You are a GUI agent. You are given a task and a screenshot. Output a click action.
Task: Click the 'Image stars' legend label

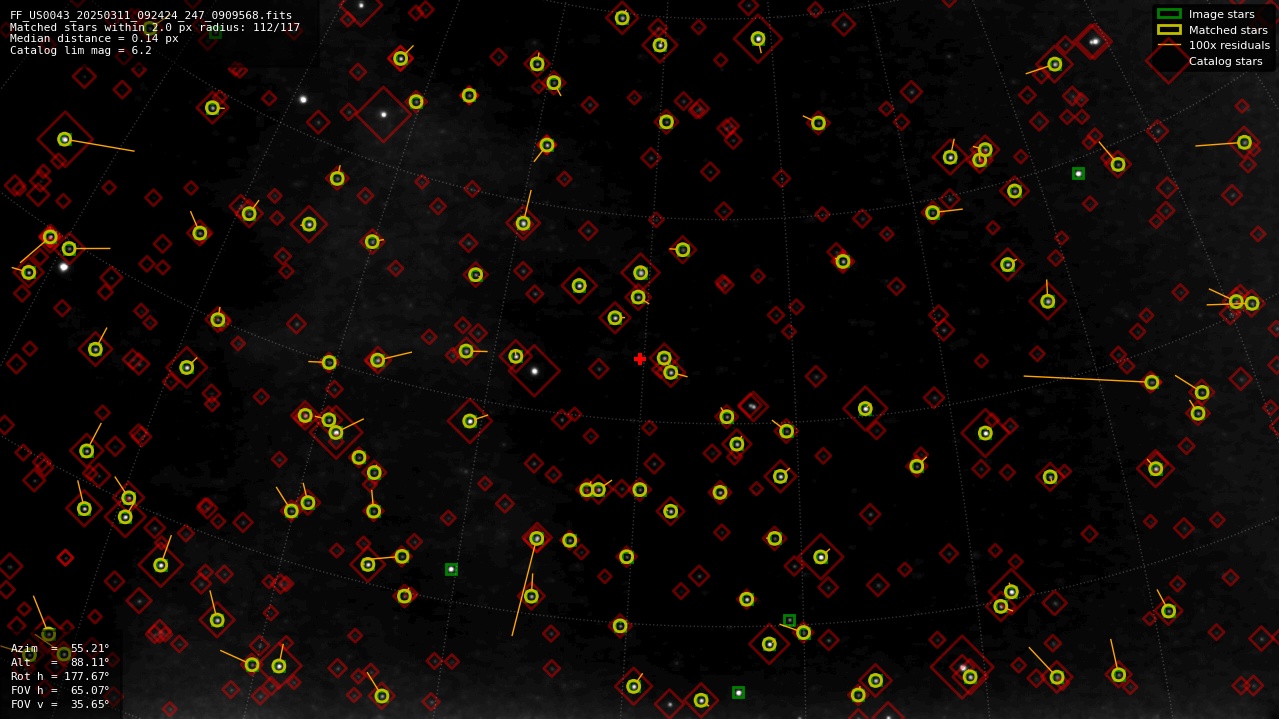tap(1221, 15)
